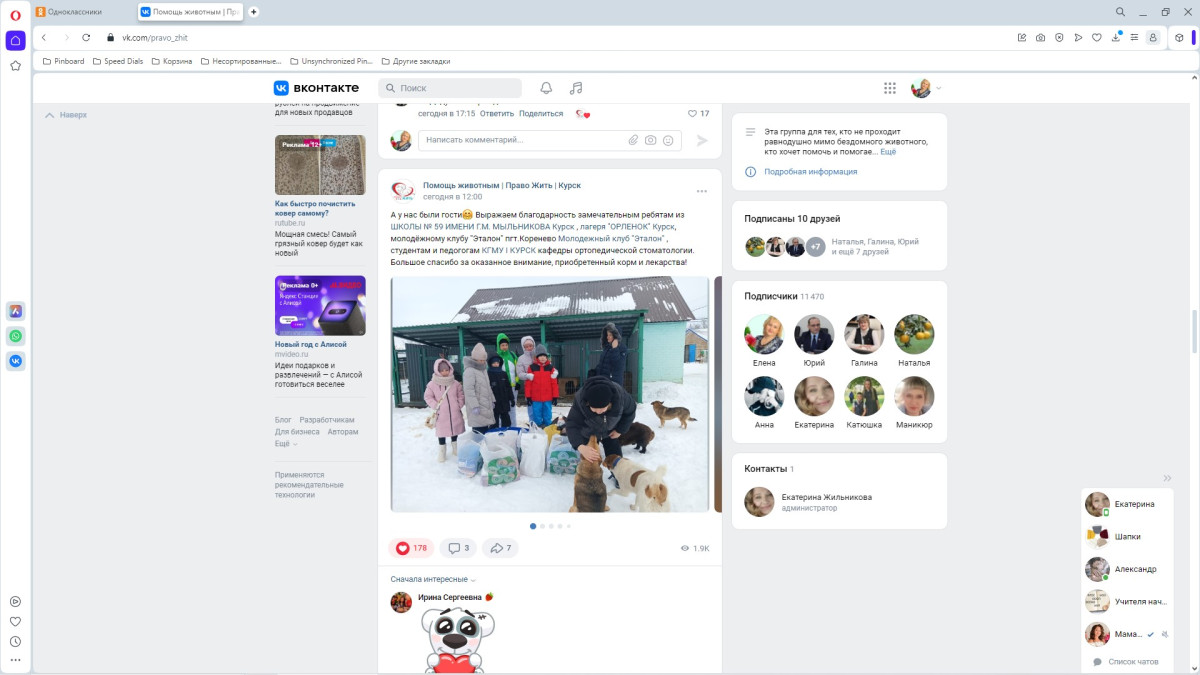Open chat with Александр in the chat list
The width and height of the screenshot is (1200, 675).
click(x=1127, y=569)
